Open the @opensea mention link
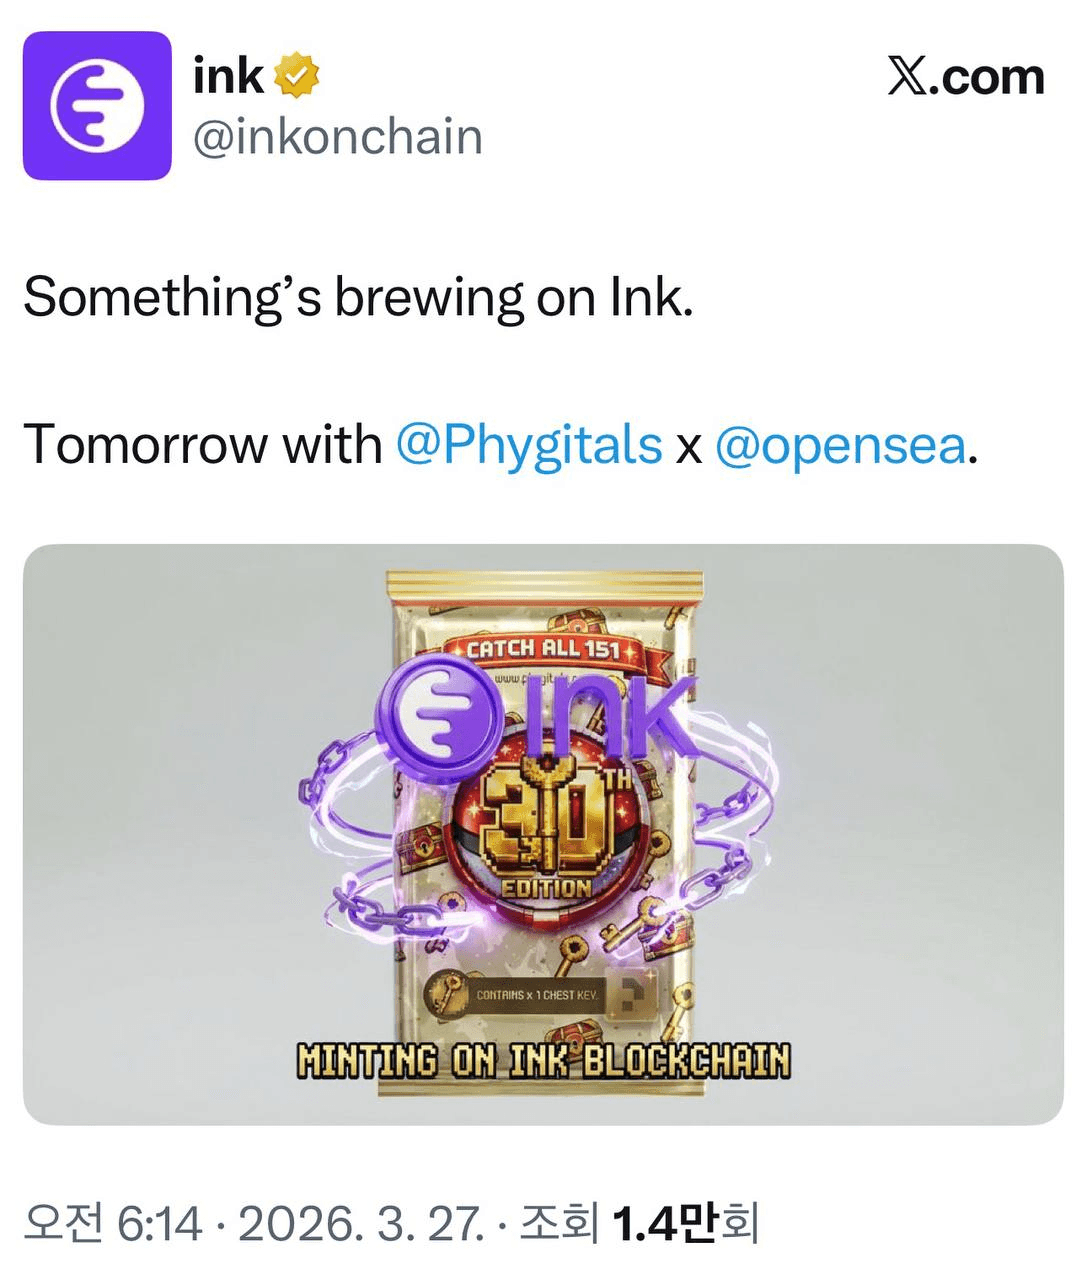Viewport: 1087px width, 1280px height. (x=841, y=444)
